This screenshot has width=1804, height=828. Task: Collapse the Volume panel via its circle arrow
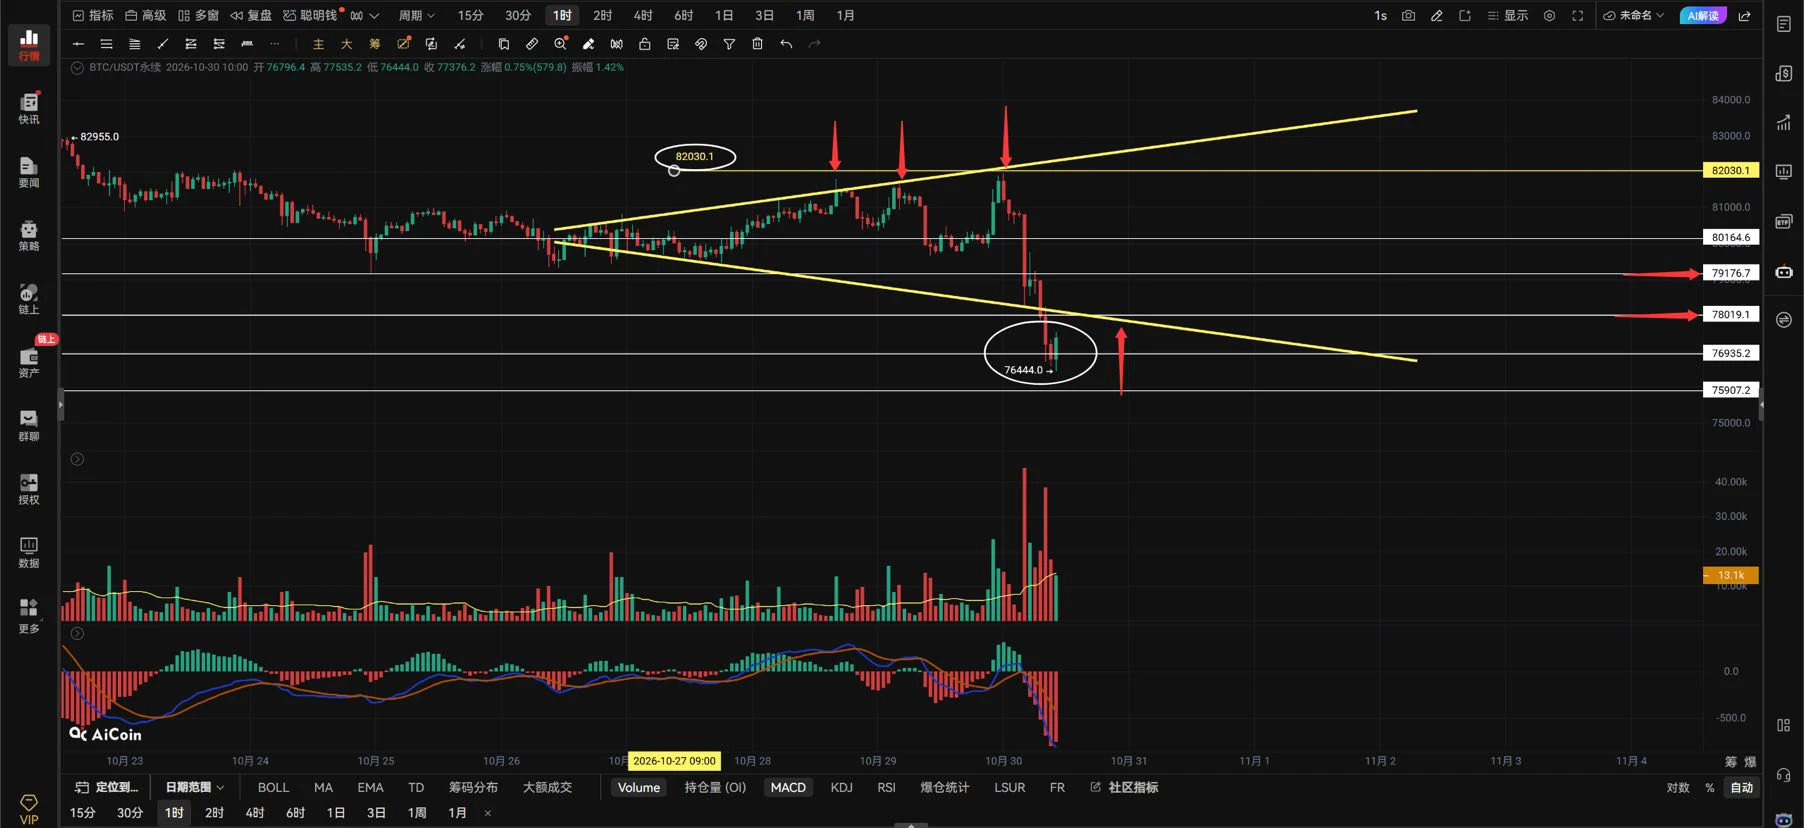coord(77,459)
